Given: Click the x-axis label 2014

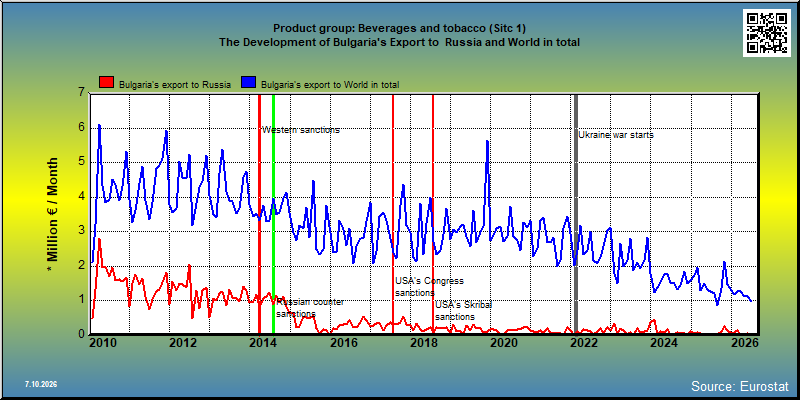Looking at the screenshot, I should (263, 342).
